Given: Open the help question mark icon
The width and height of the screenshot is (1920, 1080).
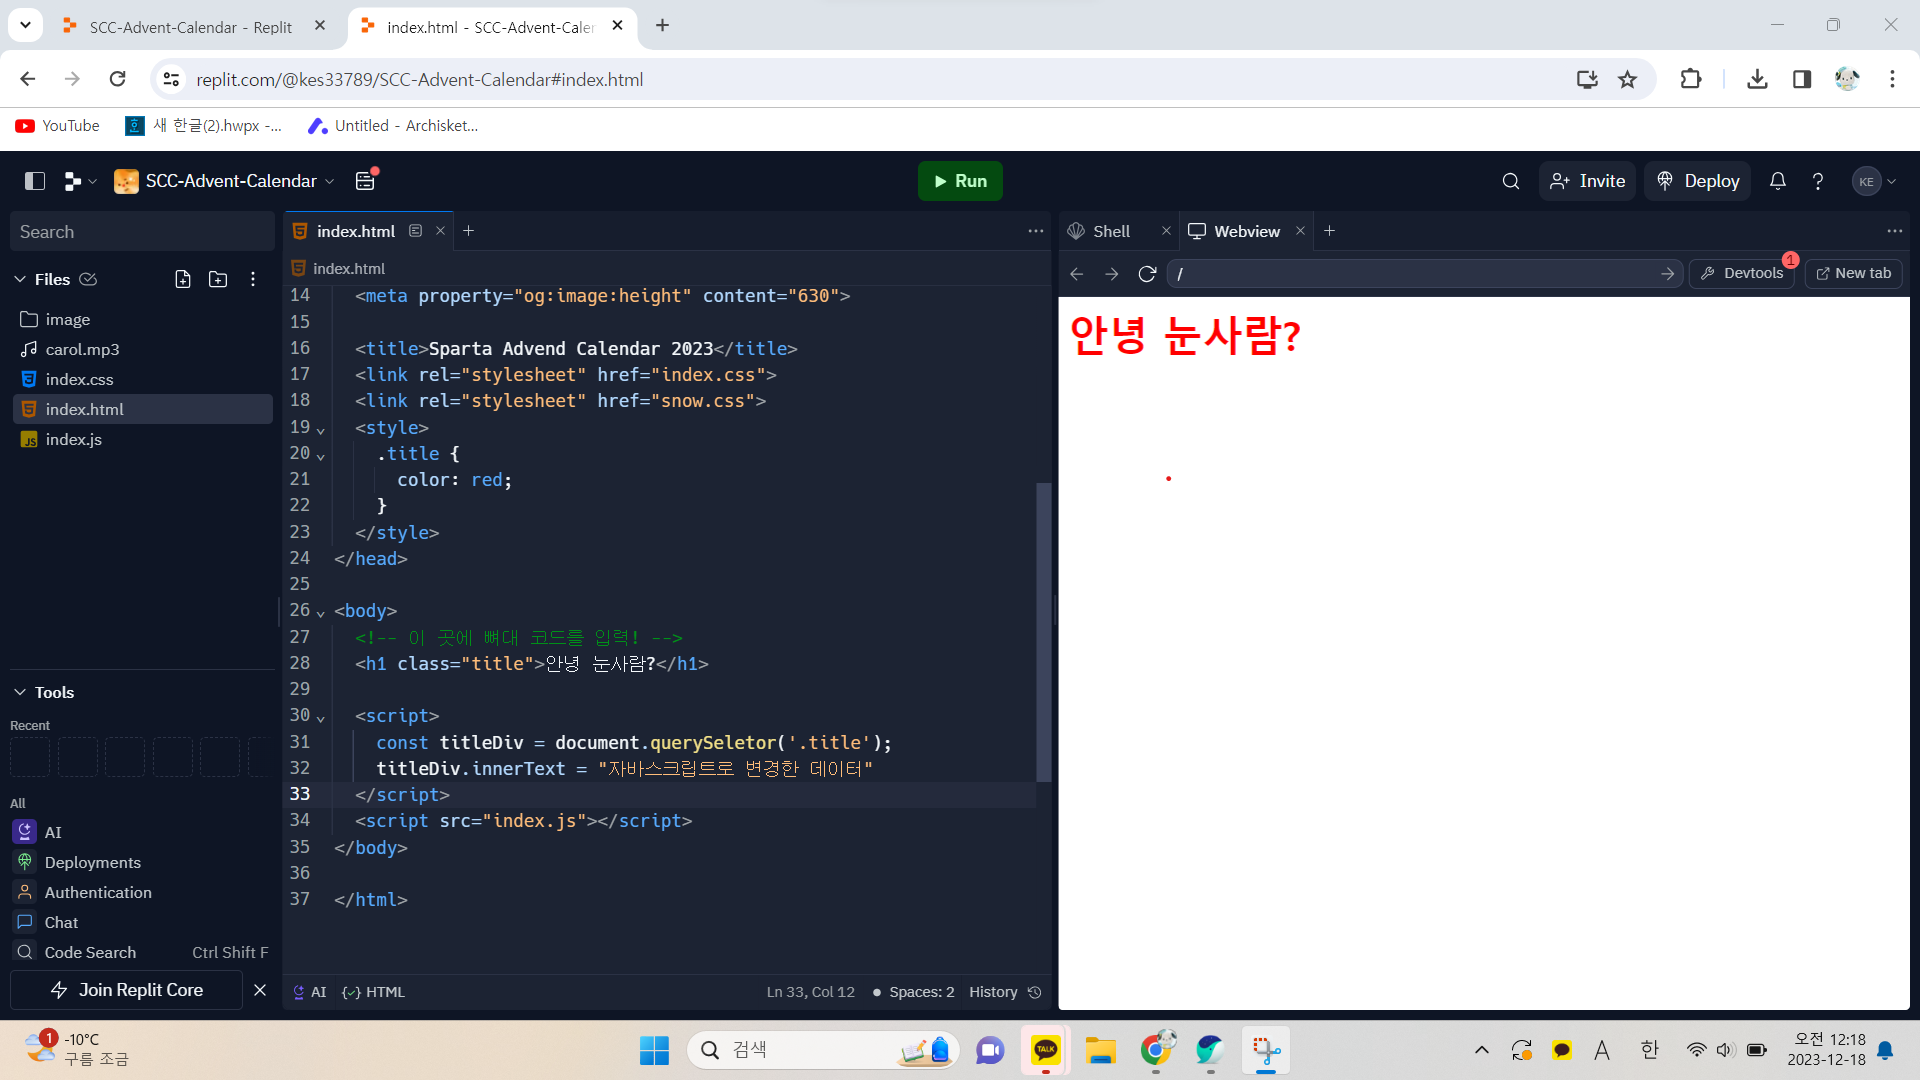Looking at the screenshot, I should tap(1818, 181).
